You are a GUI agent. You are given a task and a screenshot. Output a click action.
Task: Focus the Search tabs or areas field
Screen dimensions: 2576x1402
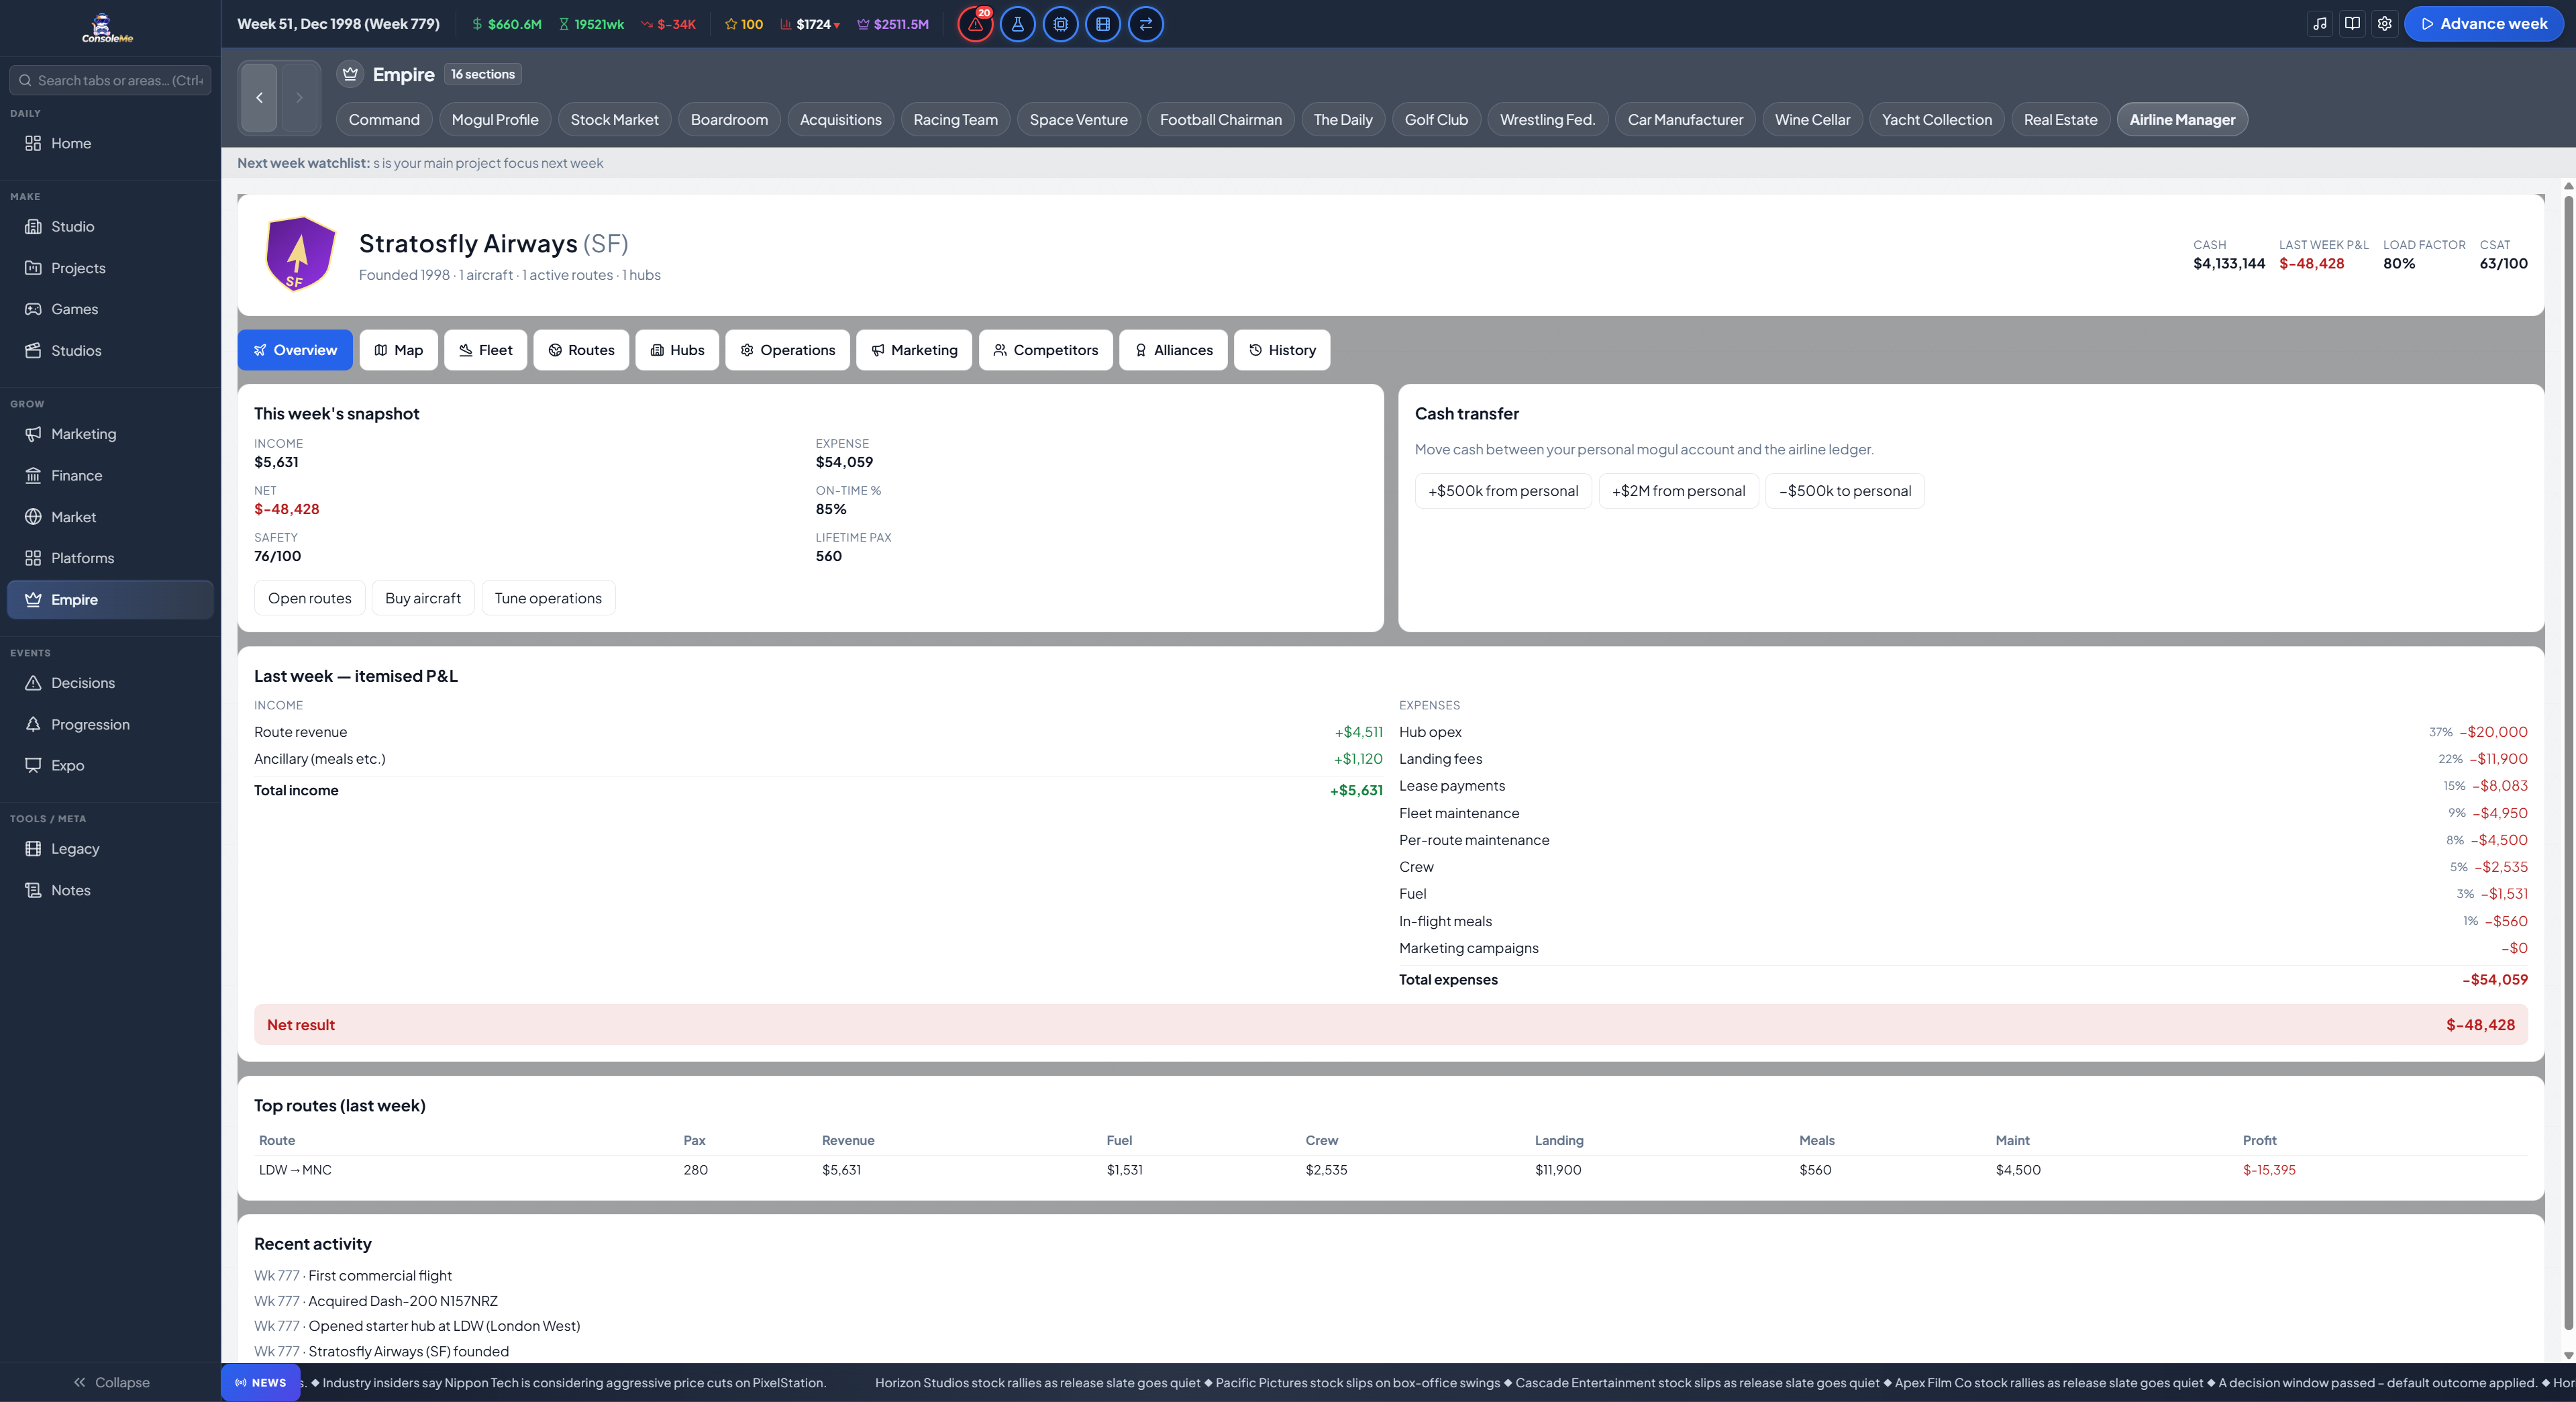[110, 80]
